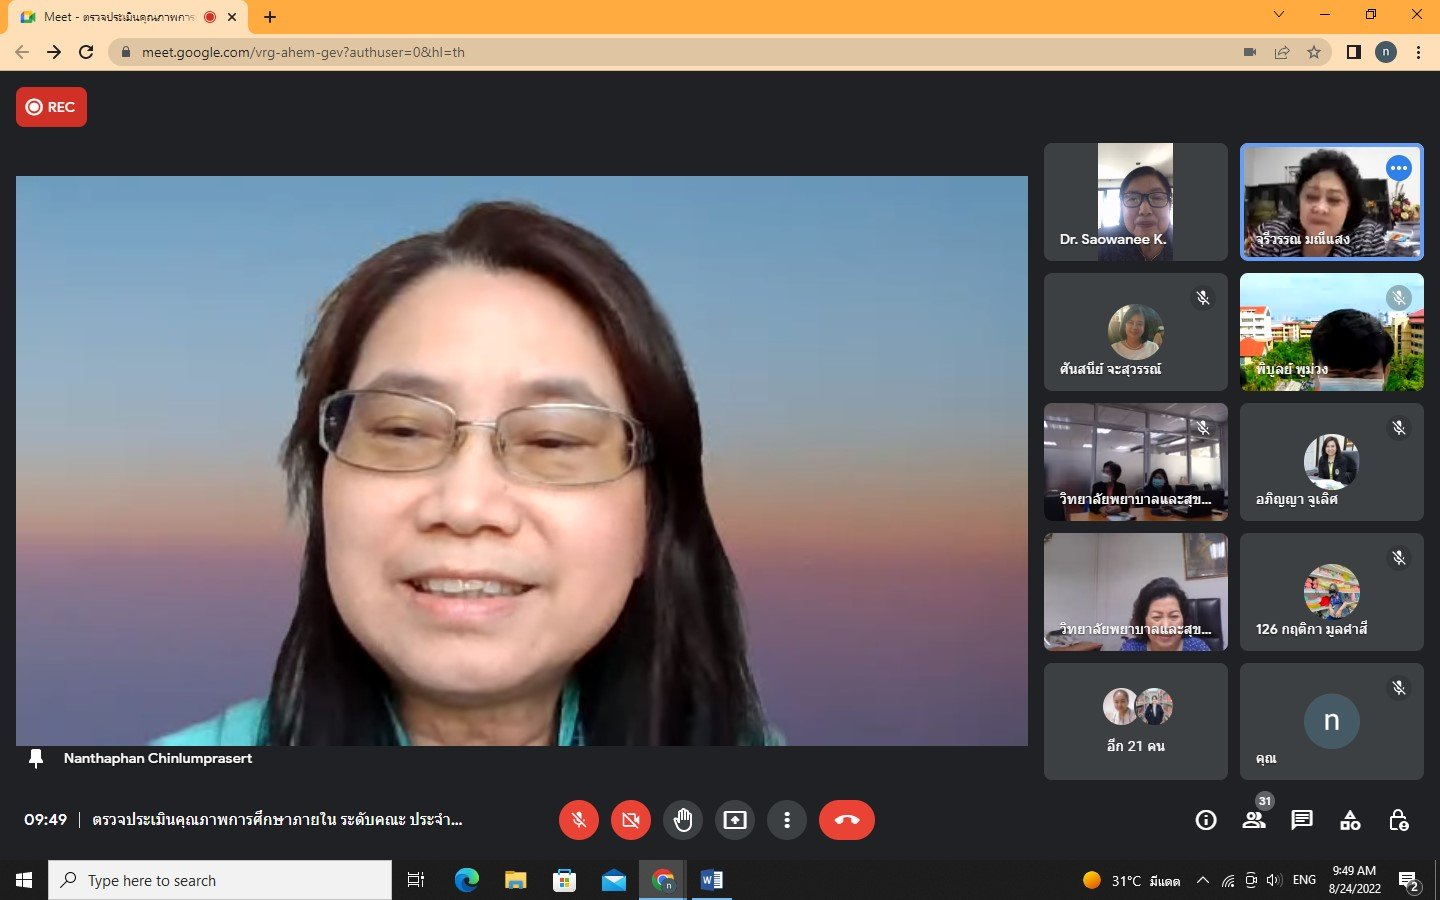This screenshot has height=900, width=1440.
Task: Open the in-call chat panel
Action: pos(1301,820)
